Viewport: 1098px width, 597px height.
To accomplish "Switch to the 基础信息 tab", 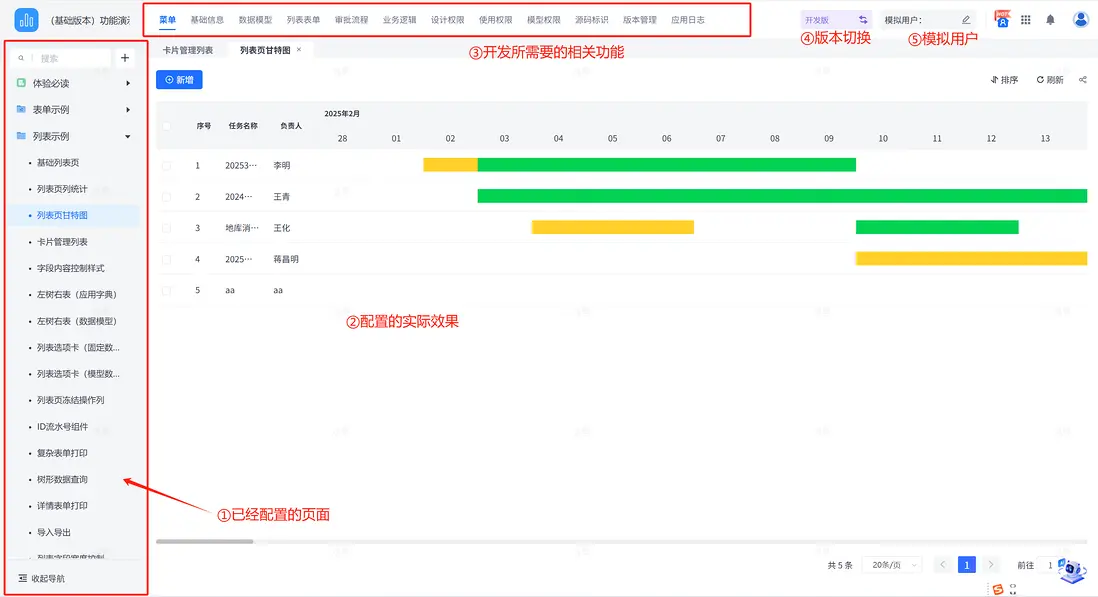I will click(x=207, y=20).
